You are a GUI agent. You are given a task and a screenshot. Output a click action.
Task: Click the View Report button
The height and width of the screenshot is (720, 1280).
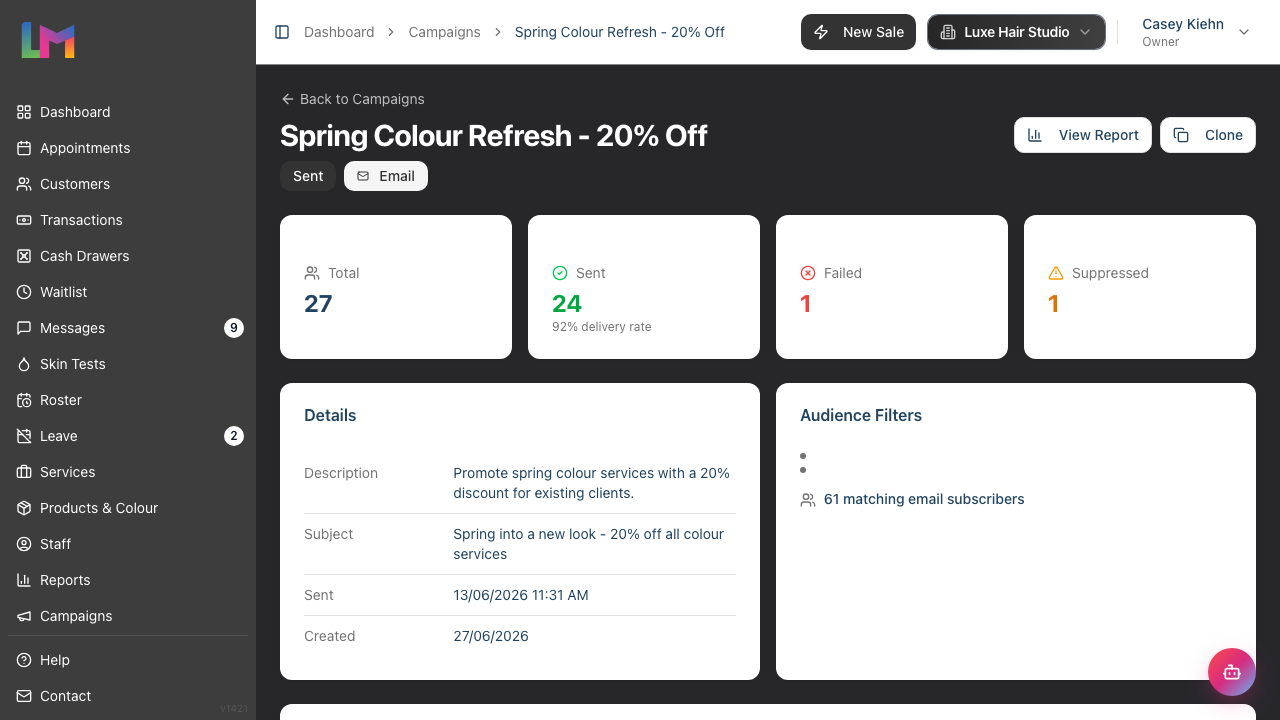point(1083,135)
